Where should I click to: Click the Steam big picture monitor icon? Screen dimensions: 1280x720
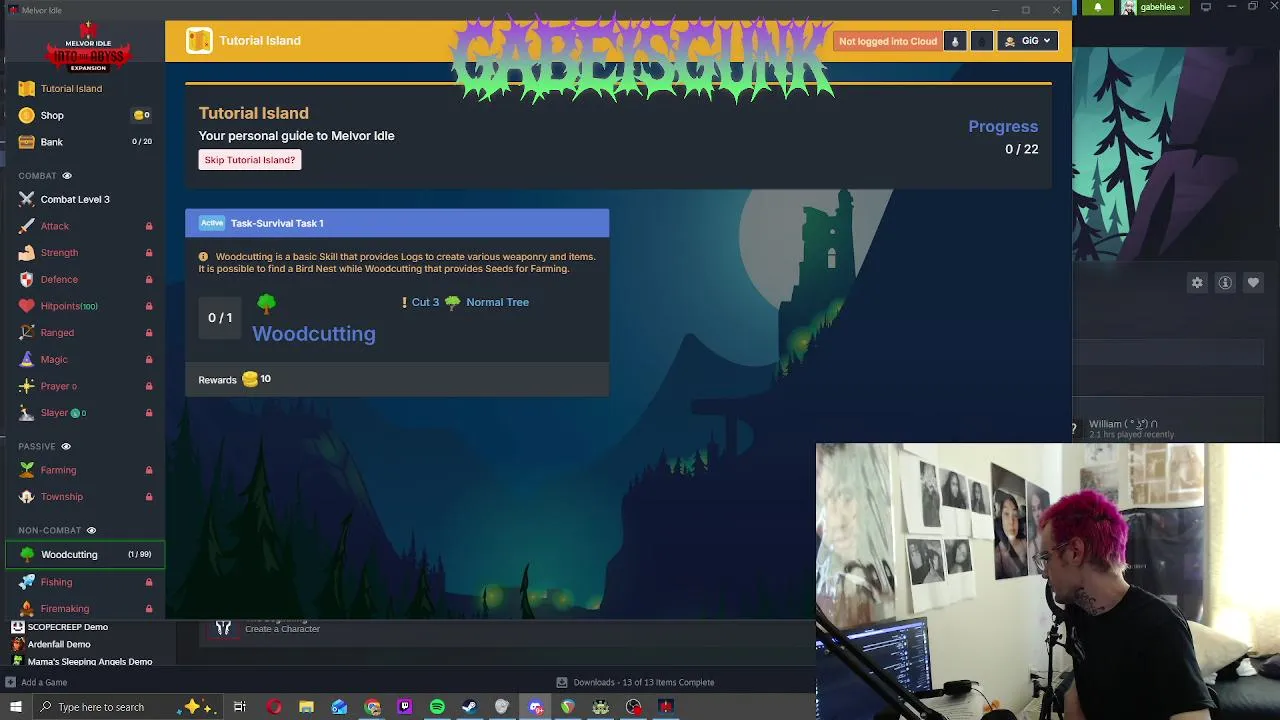(1206, 7)
